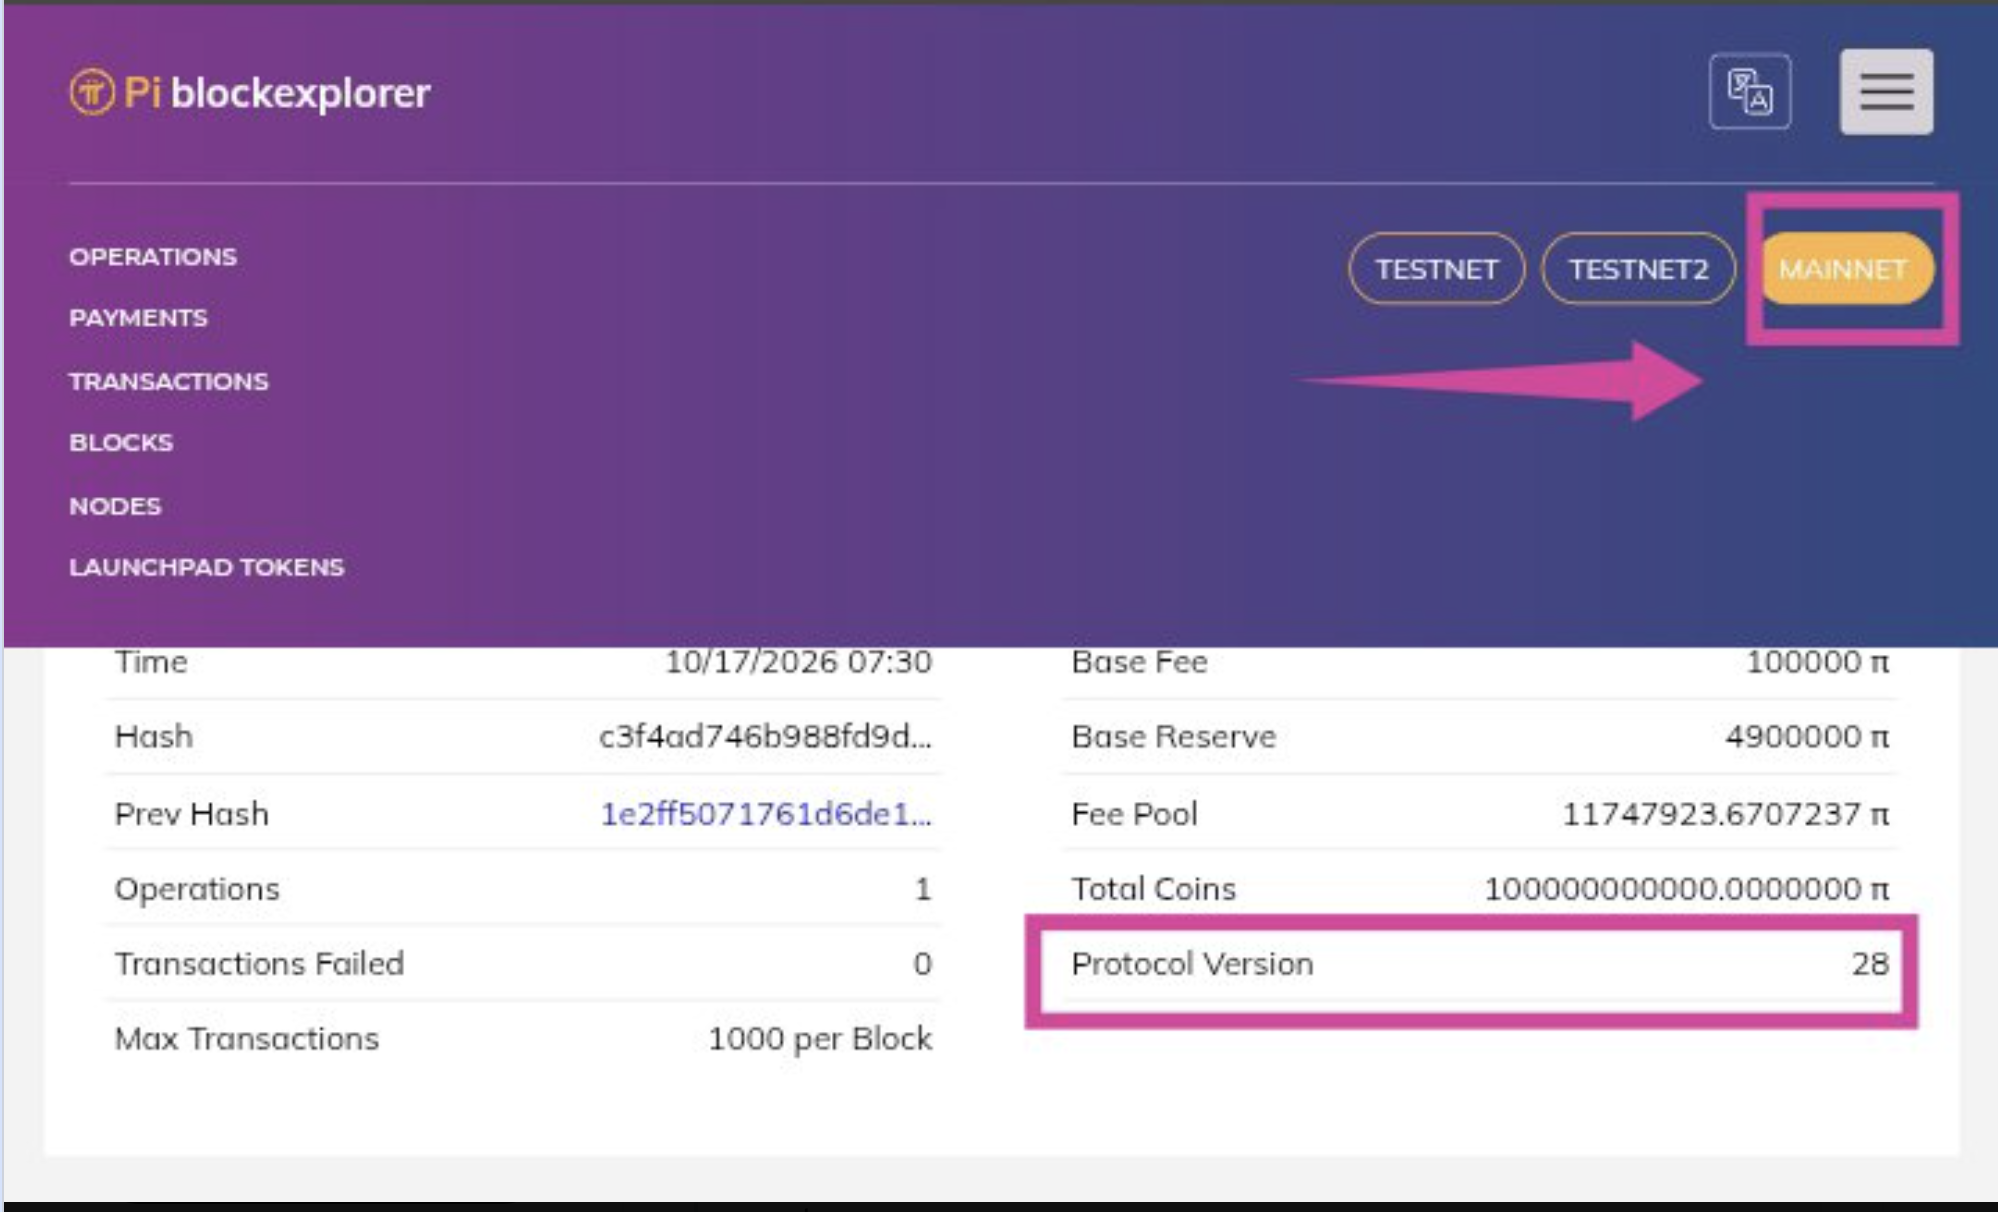Open the language translation icon
The width and height of the screenshot is (1998, 1212).
(x=1750, y=91)
